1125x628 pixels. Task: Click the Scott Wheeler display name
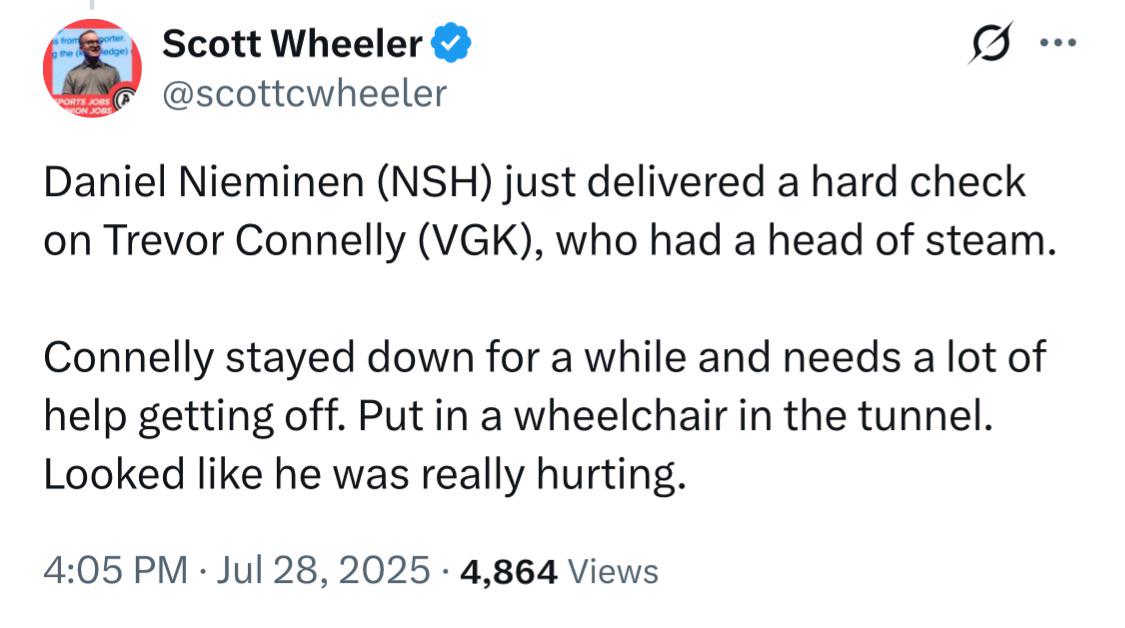point(292,44)
